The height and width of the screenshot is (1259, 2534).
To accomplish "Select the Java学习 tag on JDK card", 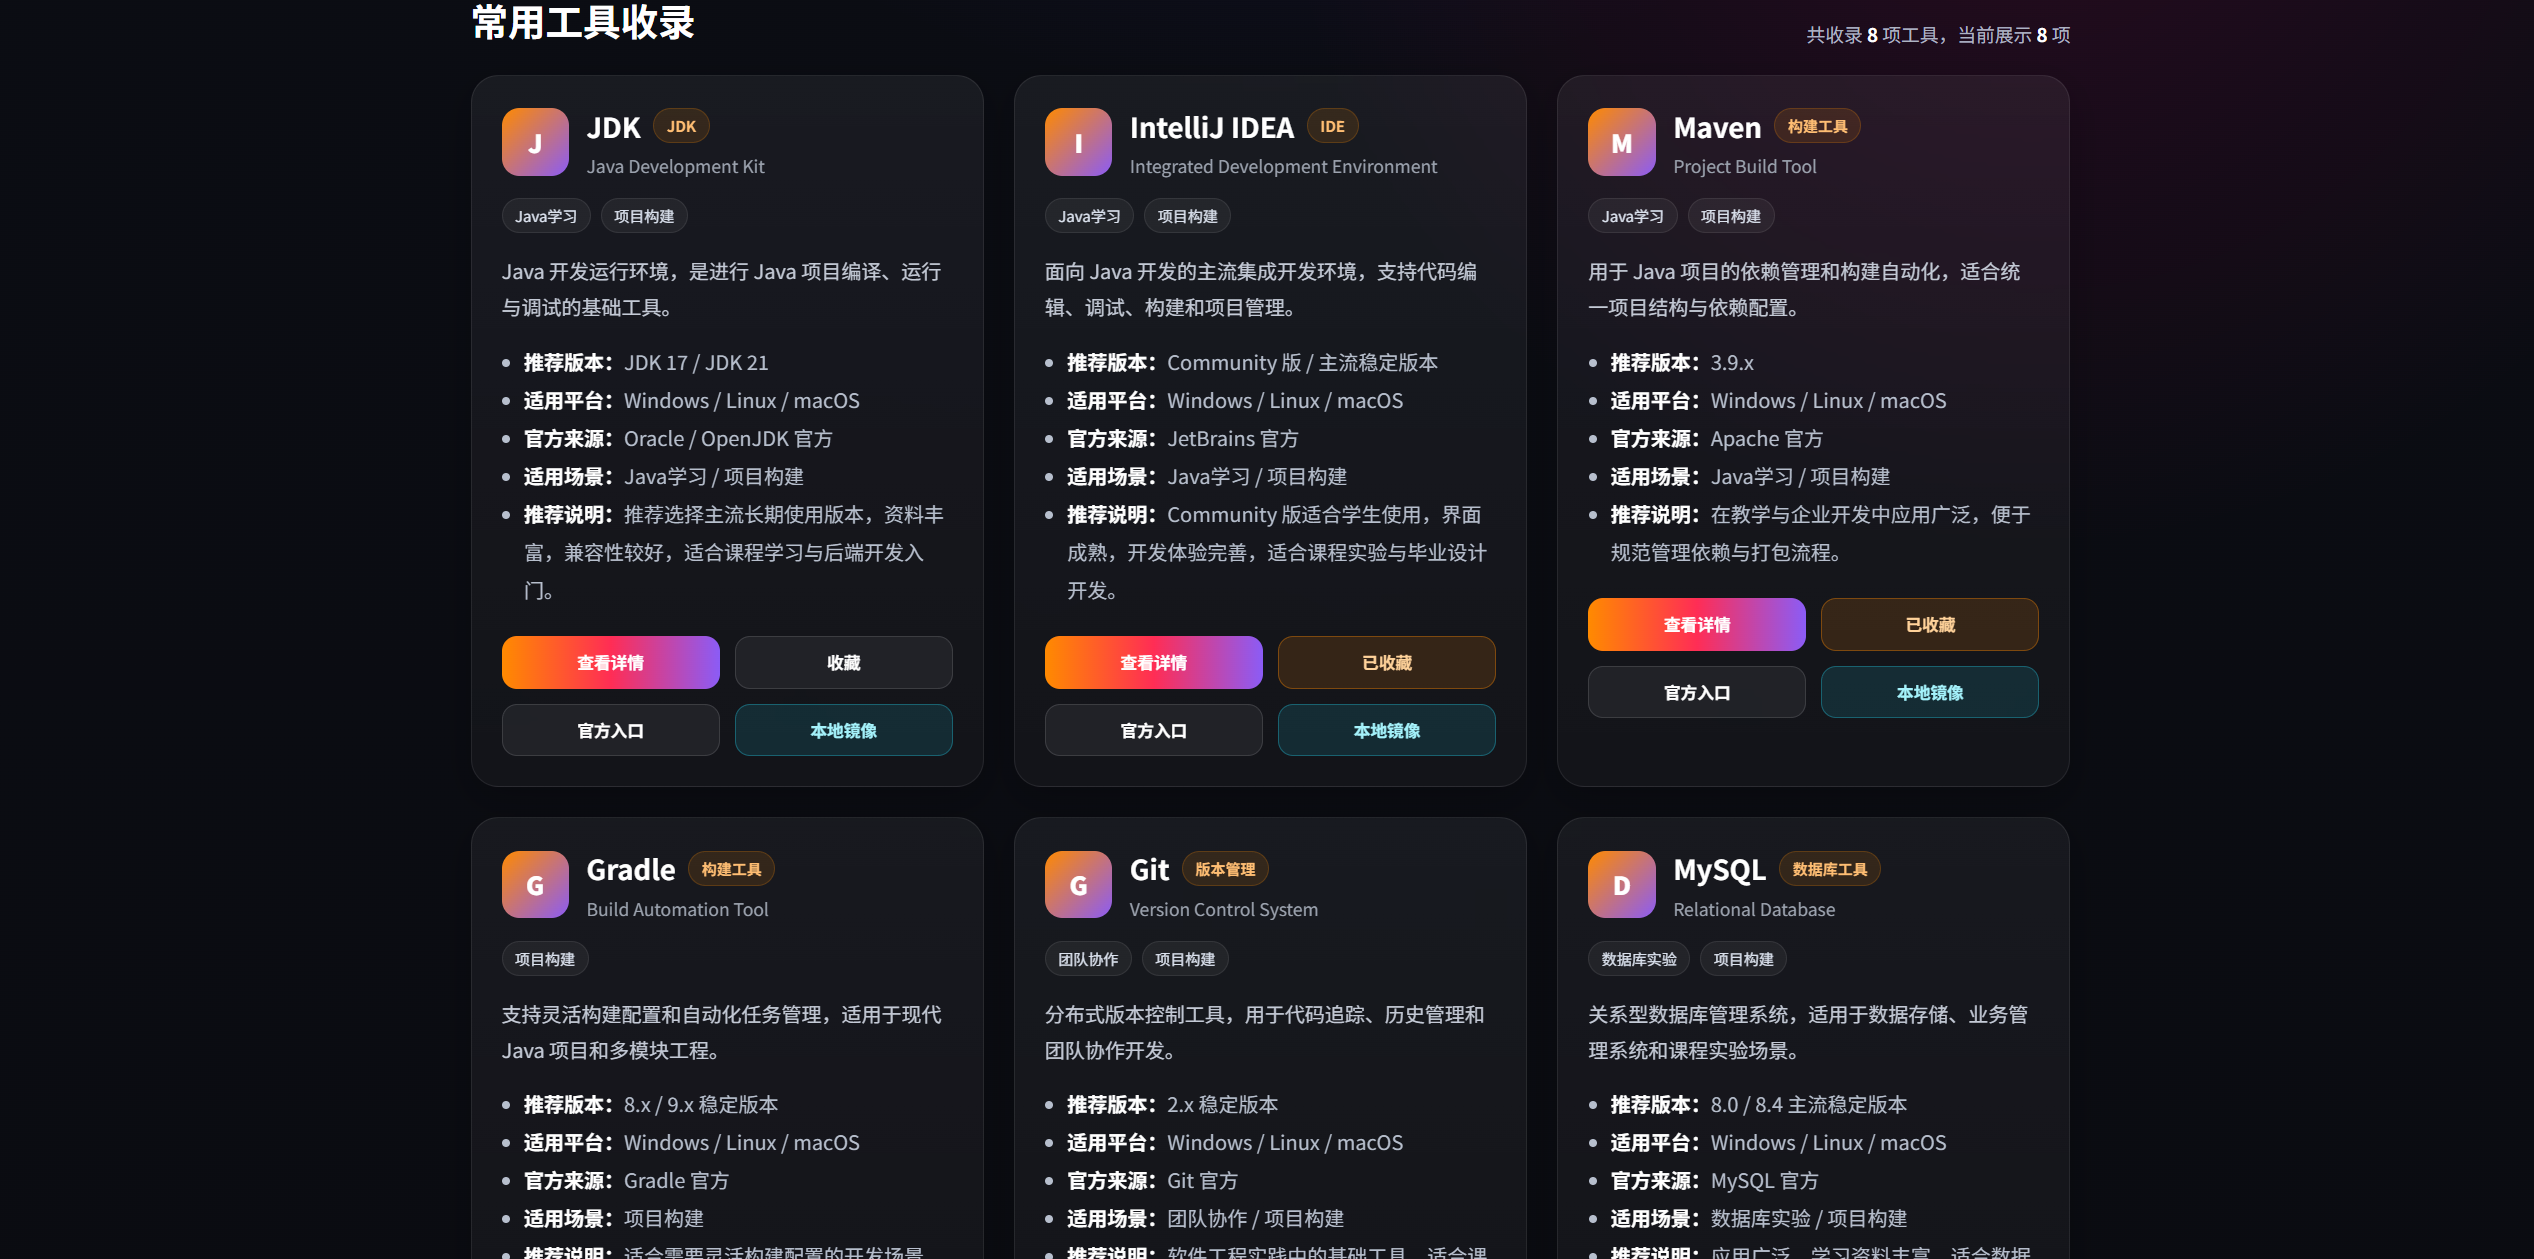I will point(546,216).
